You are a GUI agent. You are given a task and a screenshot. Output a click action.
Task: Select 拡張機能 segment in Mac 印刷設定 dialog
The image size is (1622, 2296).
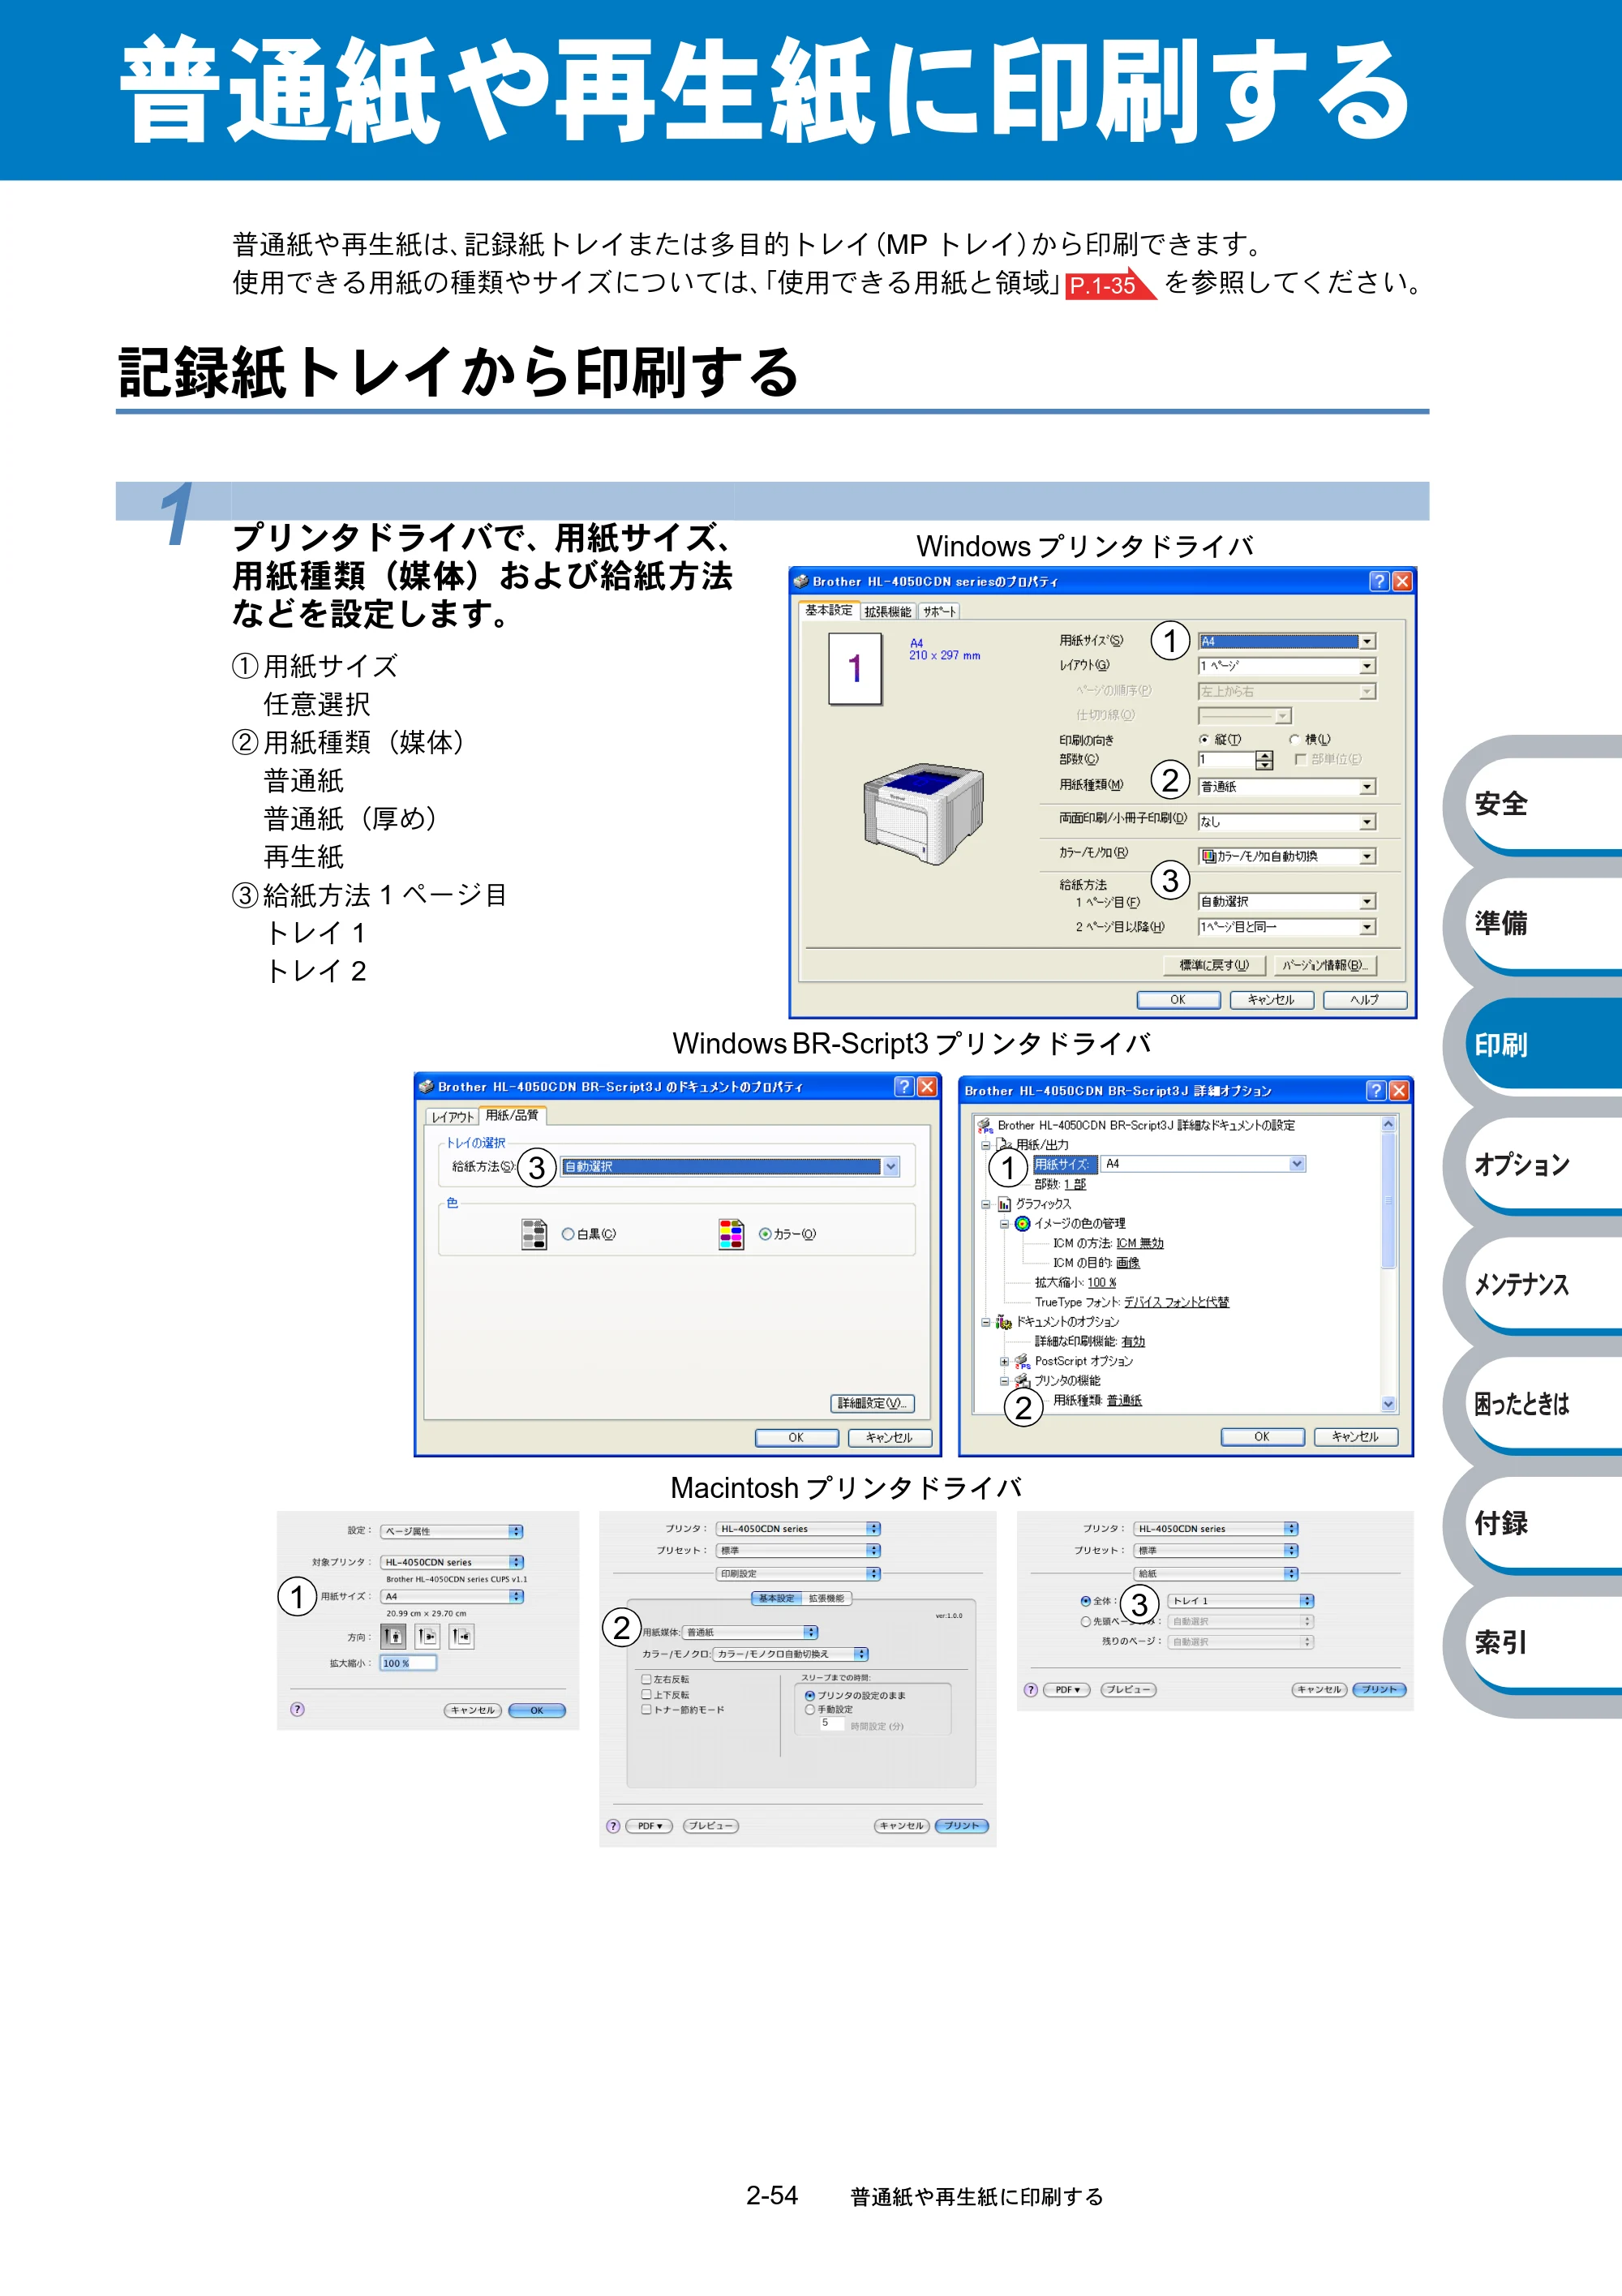826,1598
